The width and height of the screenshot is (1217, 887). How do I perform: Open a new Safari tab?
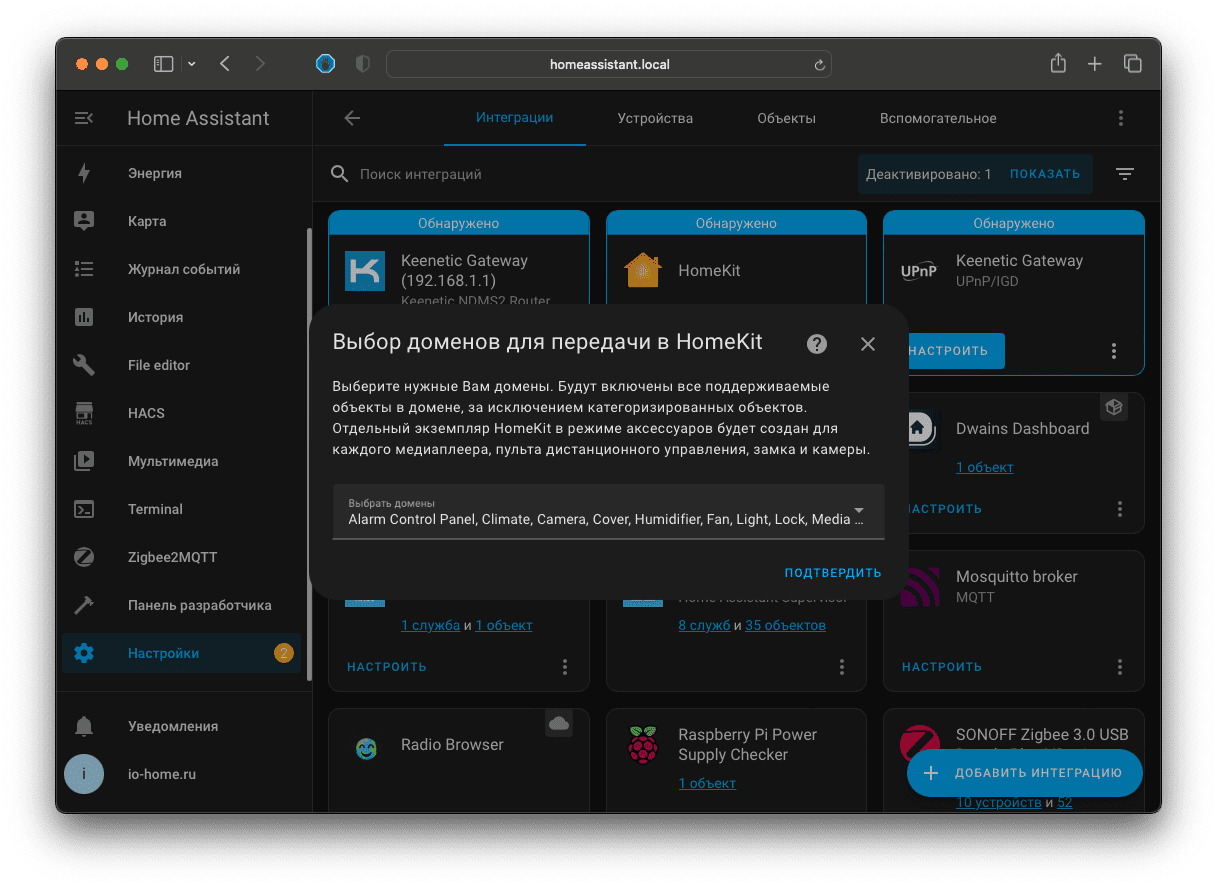coord(1095,64)
